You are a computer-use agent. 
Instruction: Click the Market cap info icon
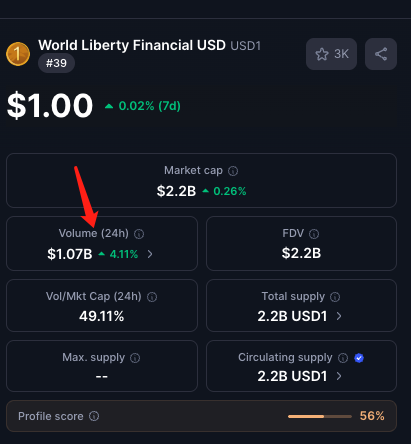(x=233, y=171)
